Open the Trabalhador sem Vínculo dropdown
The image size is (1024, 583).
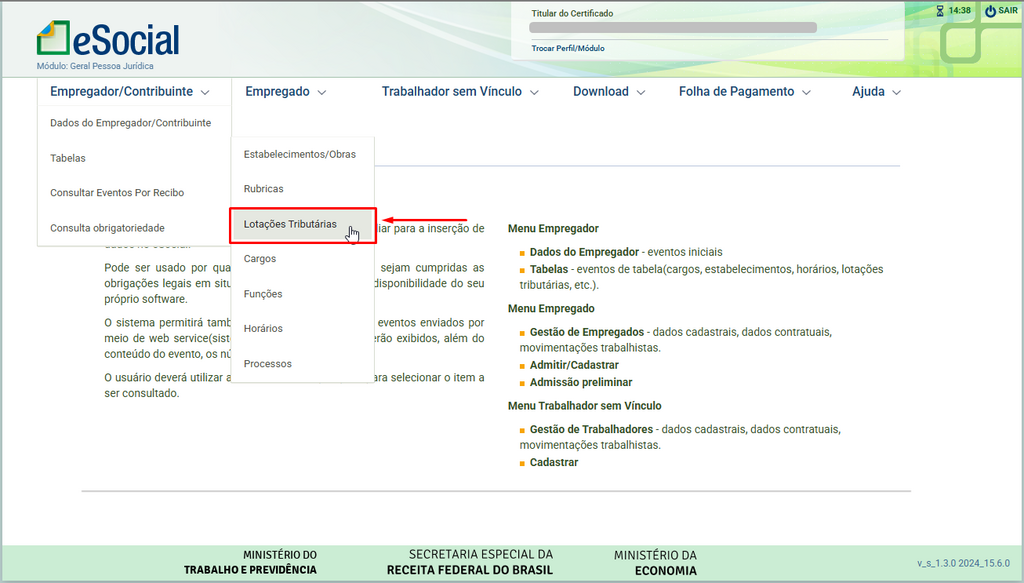click(x=460, y=92)
